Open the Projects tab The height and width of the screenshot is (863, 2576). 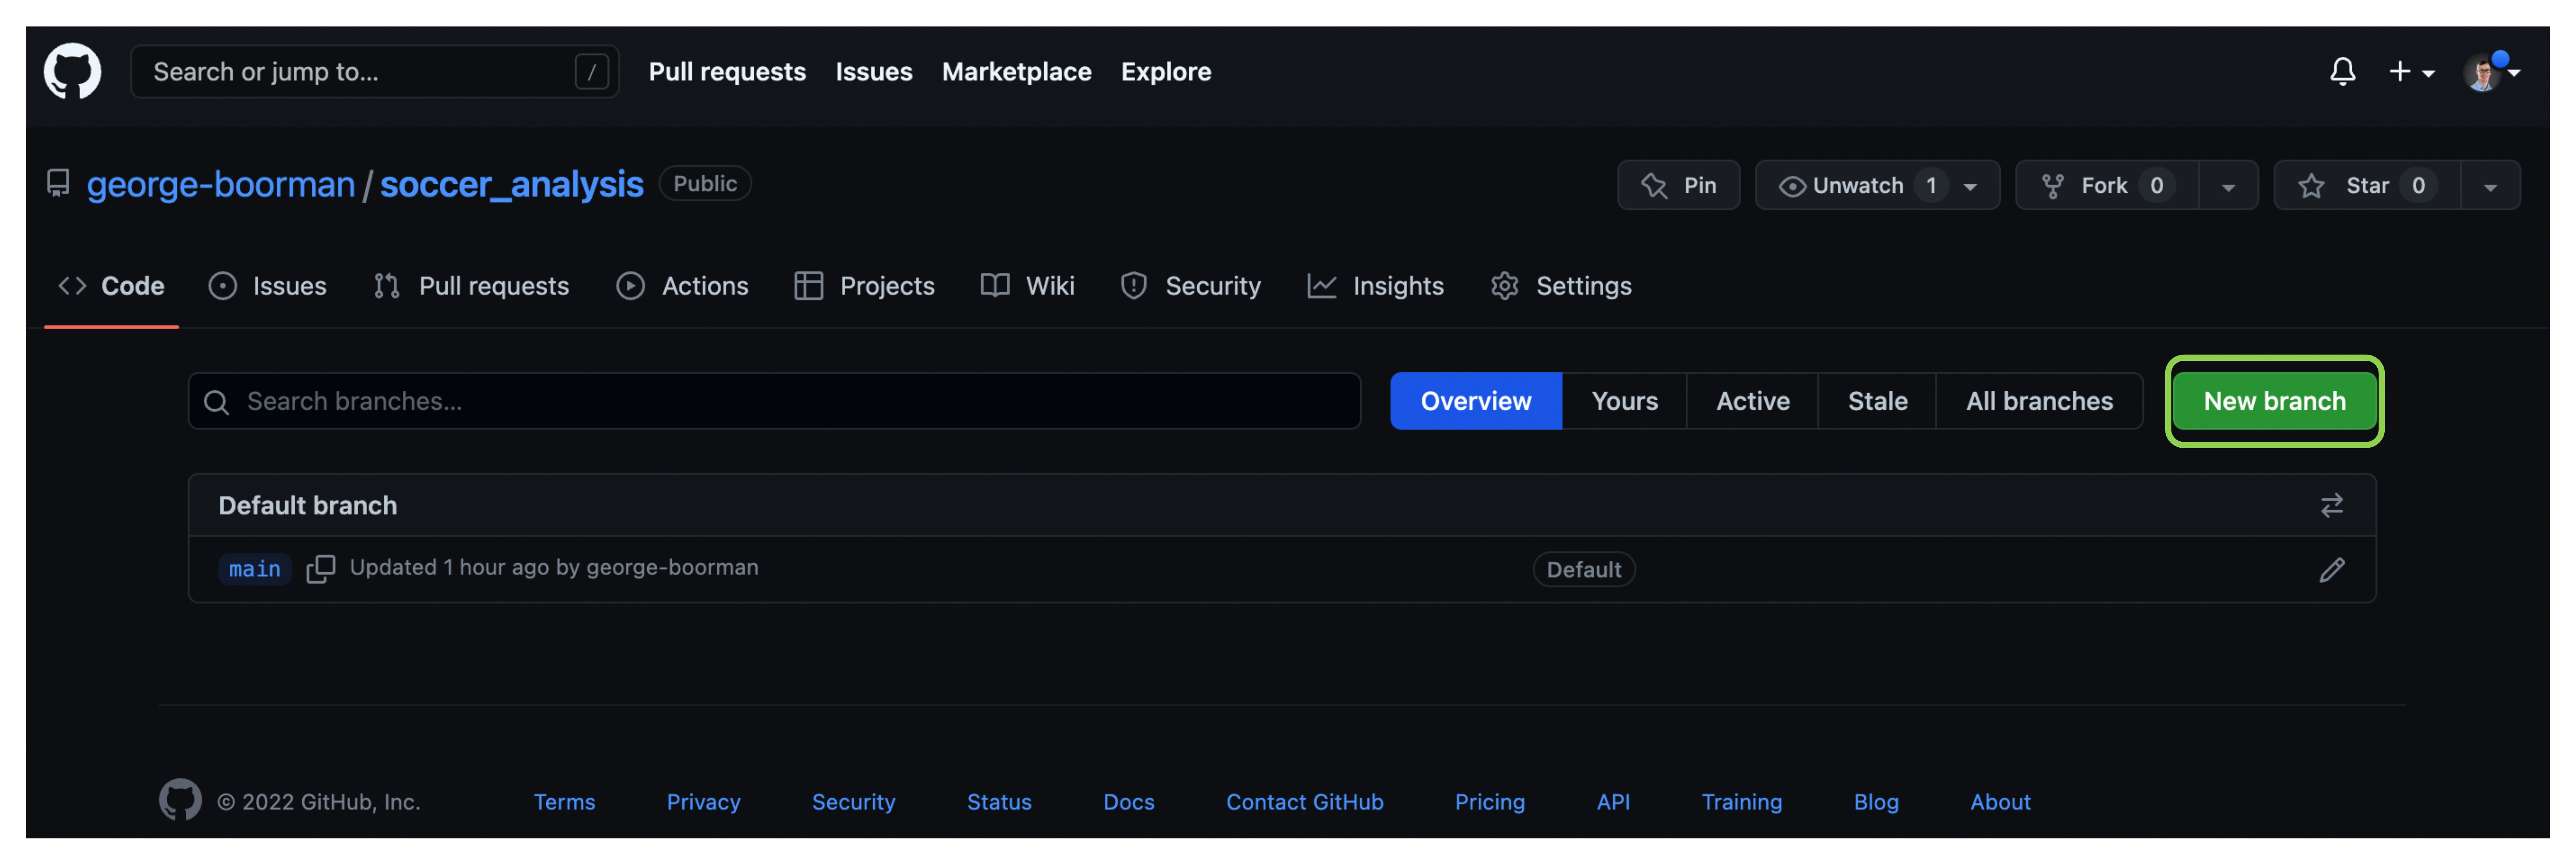point(864,286)
